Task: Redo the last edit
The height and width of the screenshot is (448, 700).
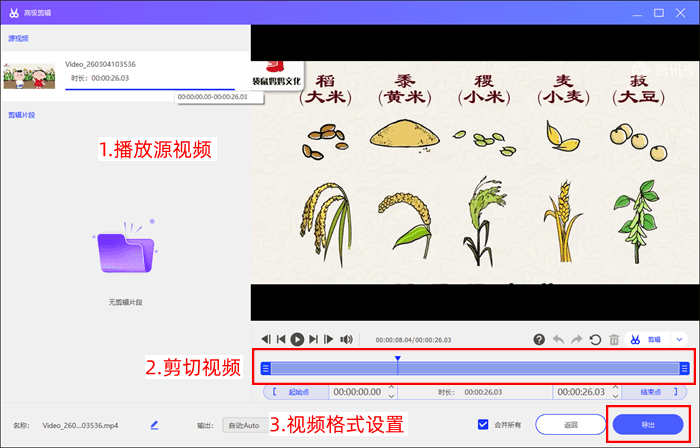Action: click(x=577, y=340)
